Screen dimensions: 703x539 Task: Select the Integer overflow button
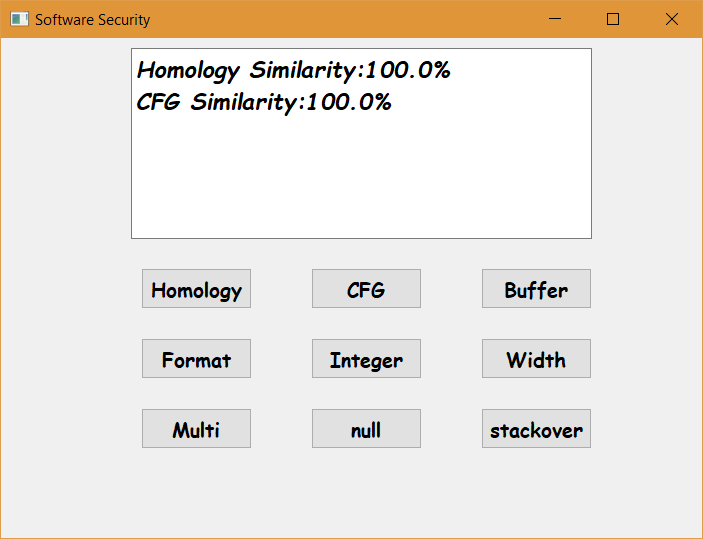[366, 359]
